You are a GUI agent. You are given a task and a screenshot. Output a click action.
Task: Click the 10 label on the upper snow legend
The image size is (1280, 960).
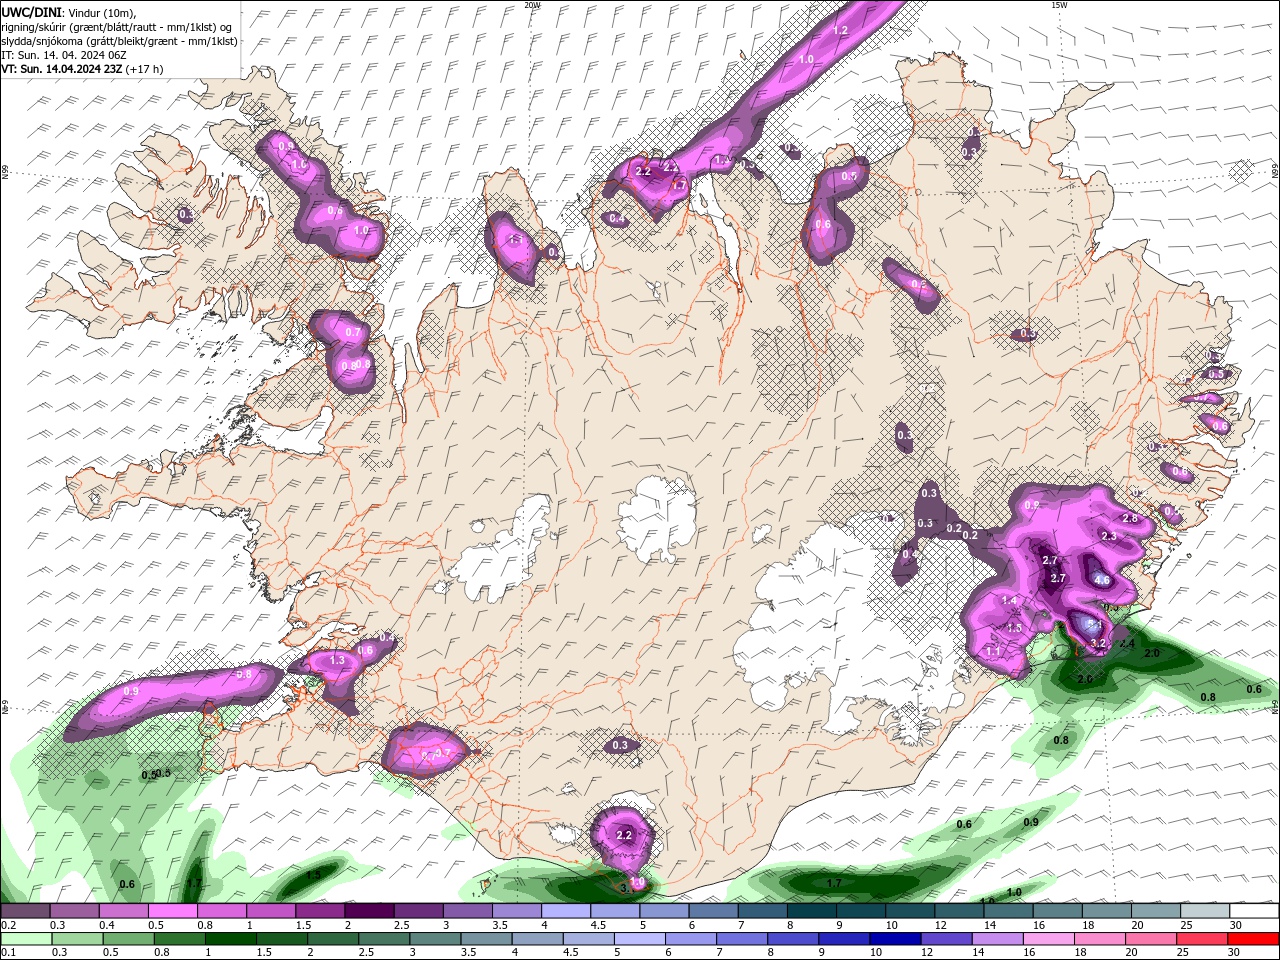pyautogui.click(x=891, y=926)
